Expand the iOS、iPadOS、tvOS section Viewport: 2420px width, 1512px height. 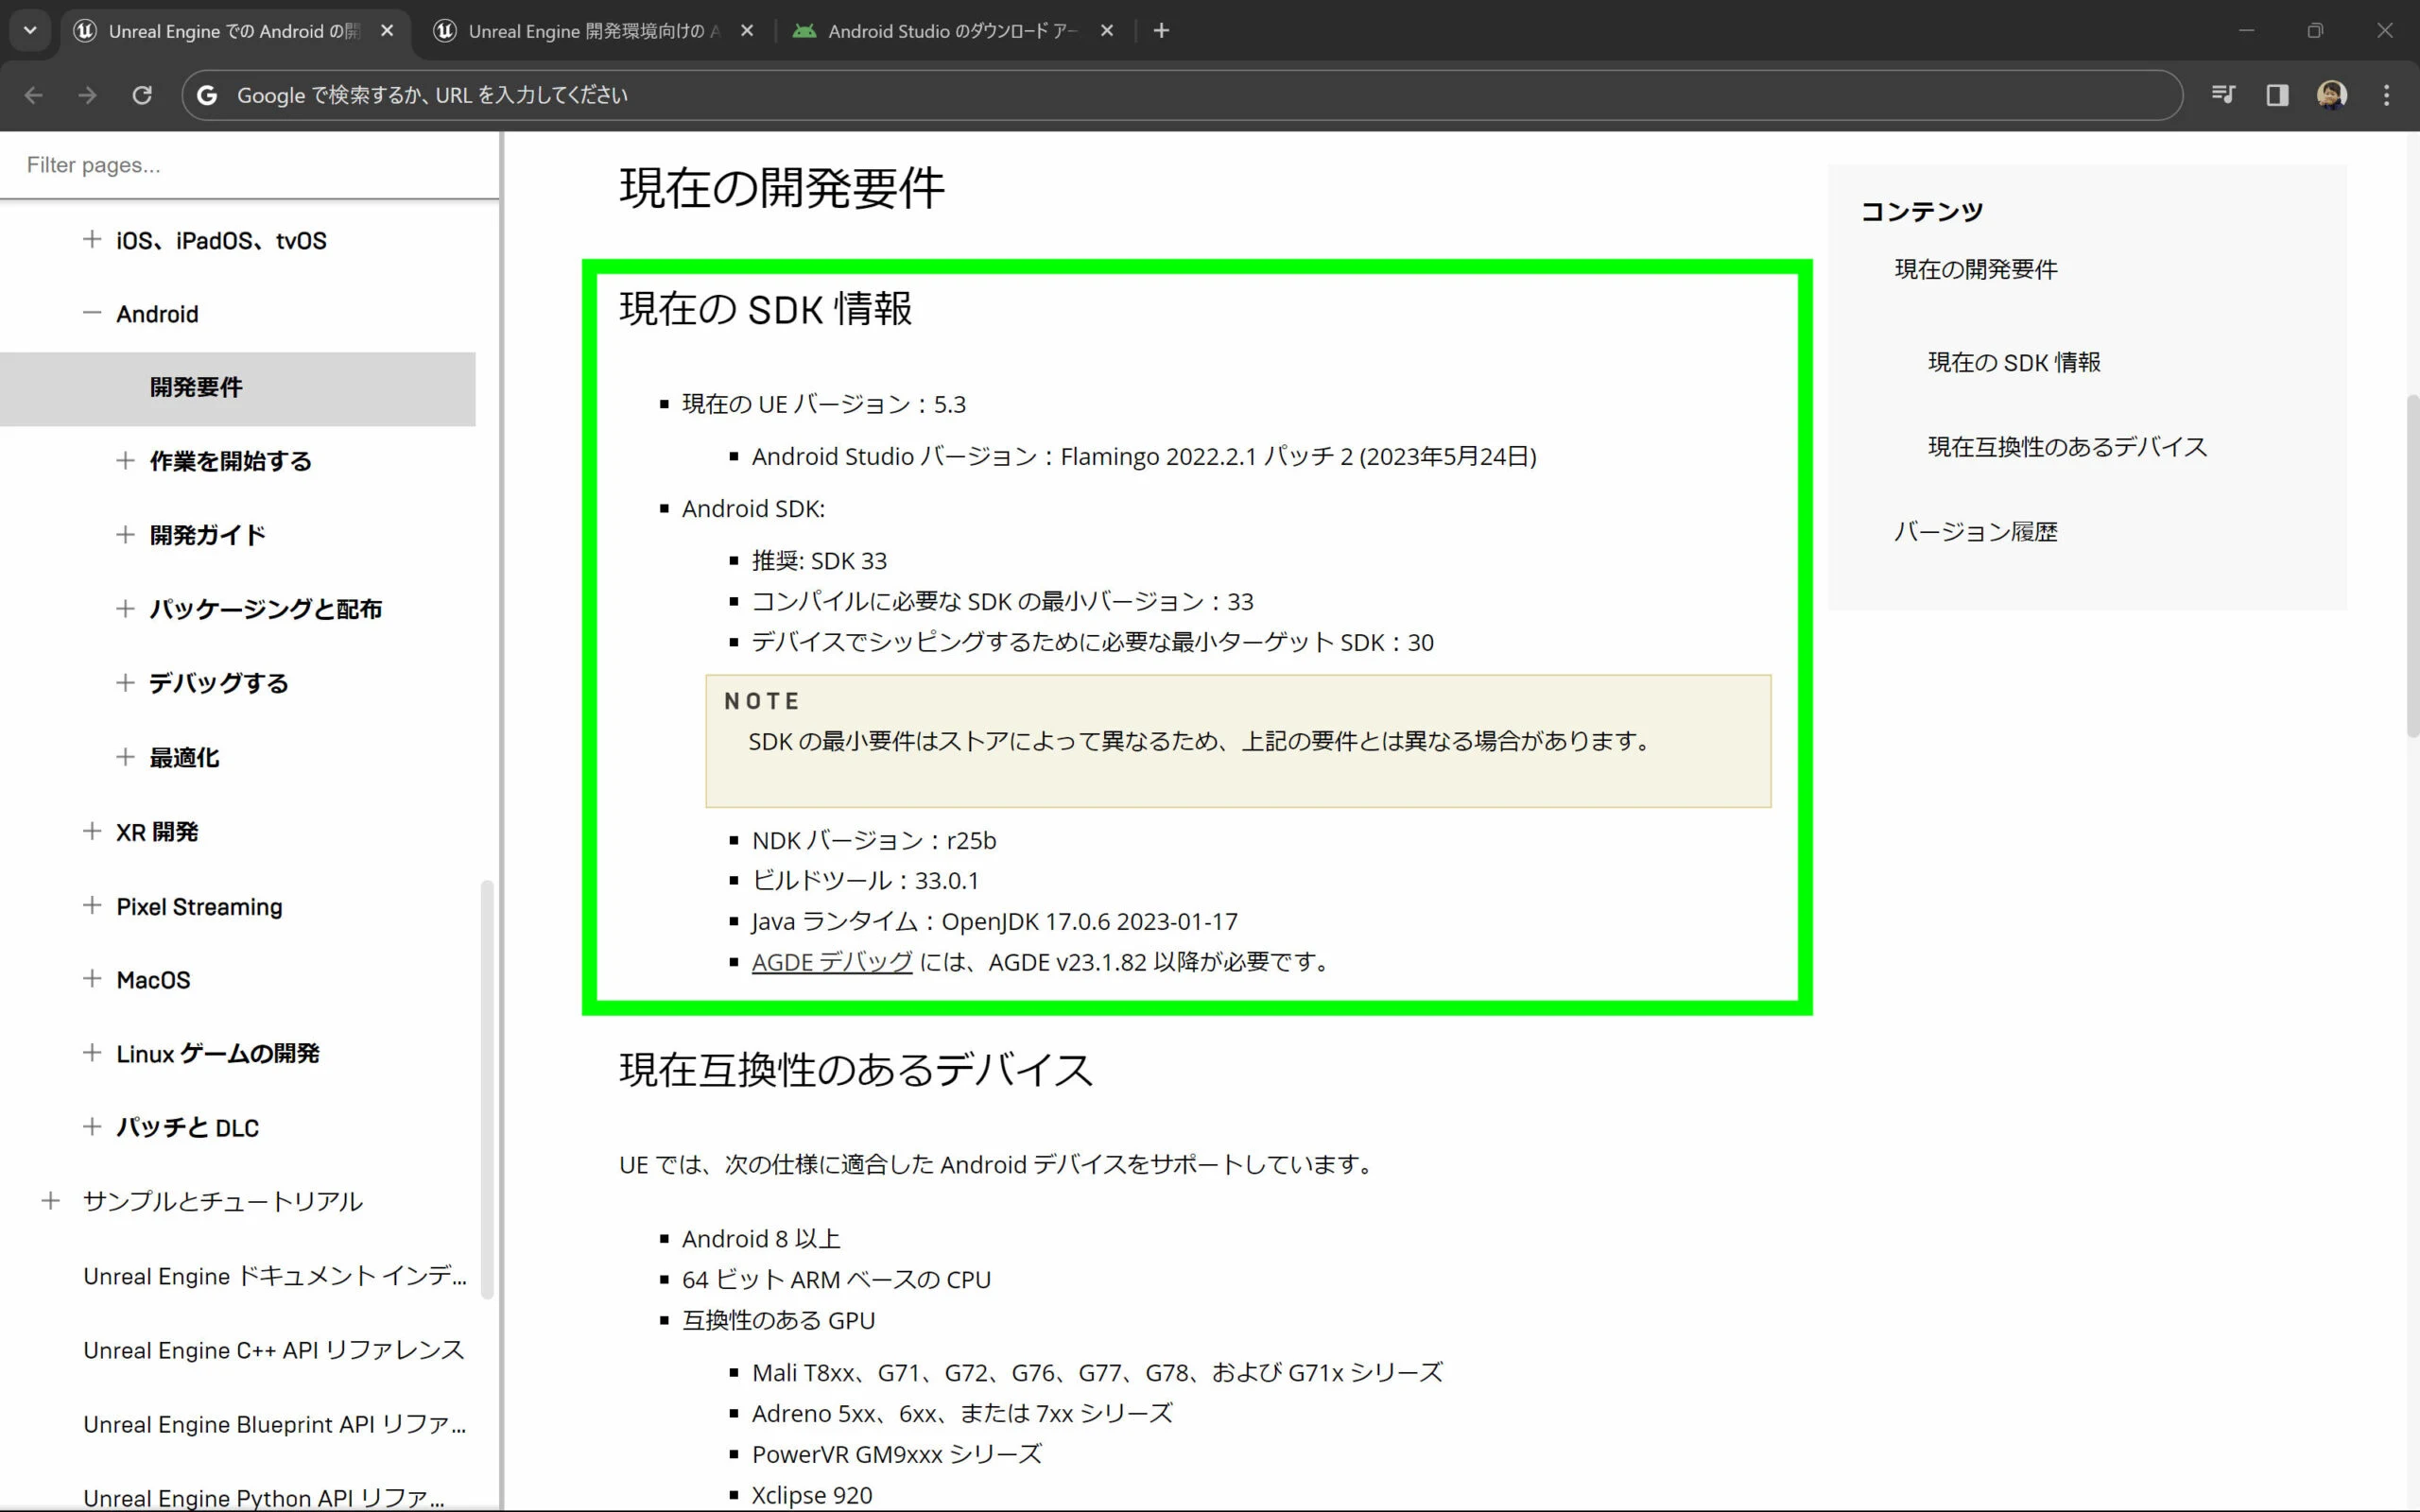(92, 240)
